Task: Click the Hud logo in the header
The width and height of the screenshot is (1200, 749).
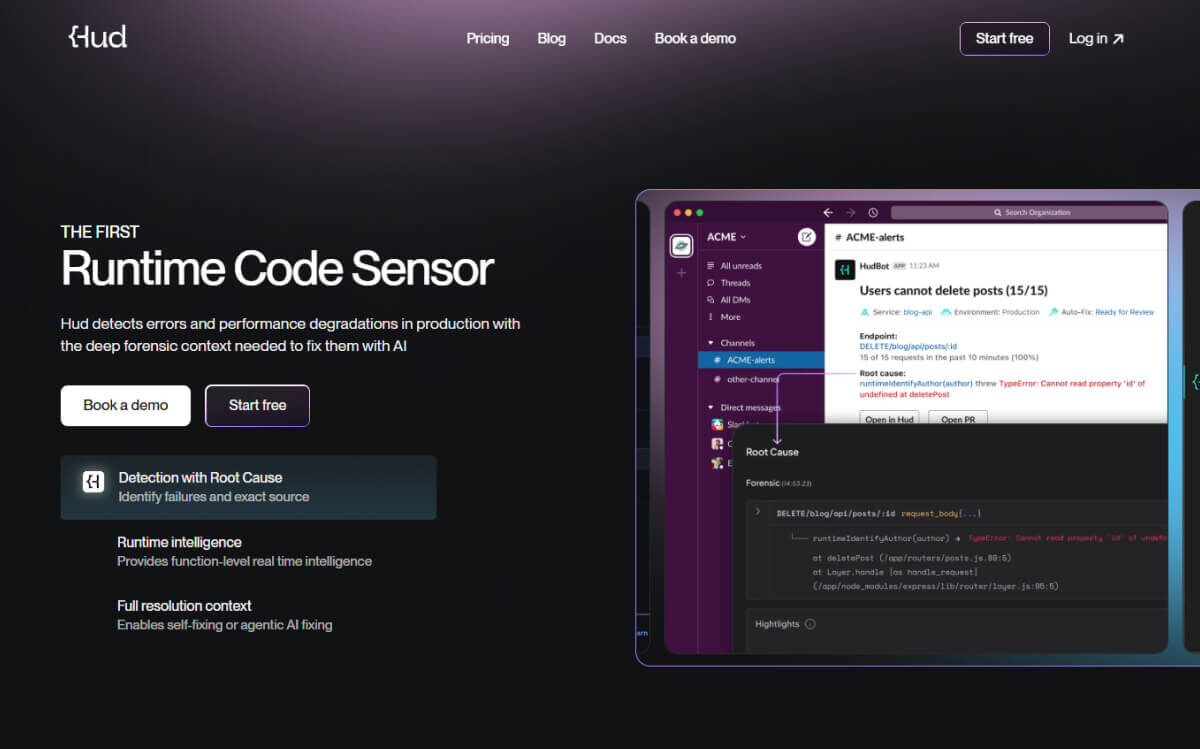Action: [98, 38]
